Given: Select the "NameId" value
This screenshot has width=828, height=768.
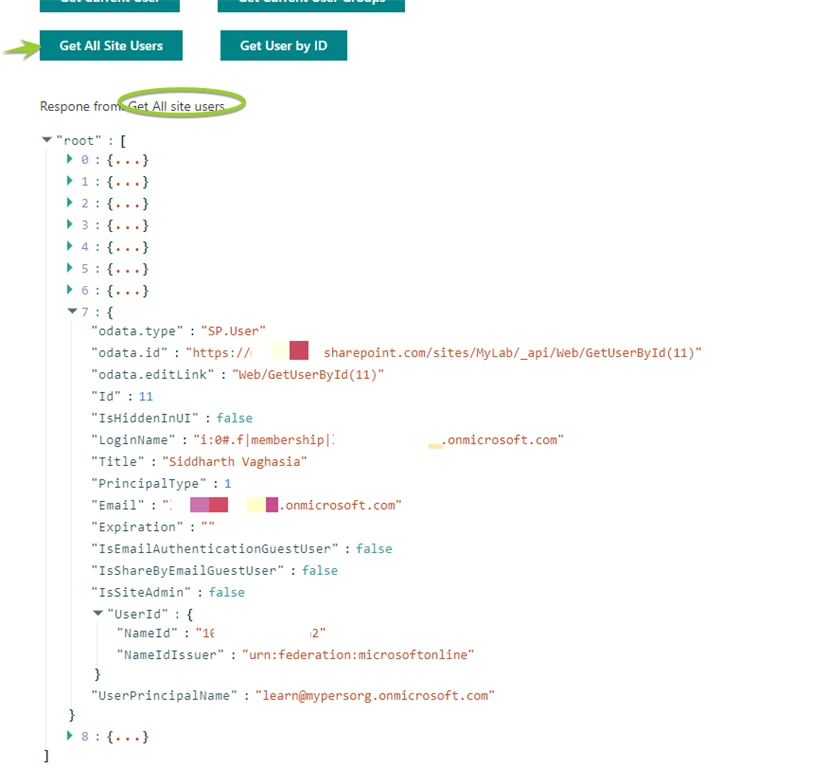Looking at the screenshot, I should (x=260, y=633).
